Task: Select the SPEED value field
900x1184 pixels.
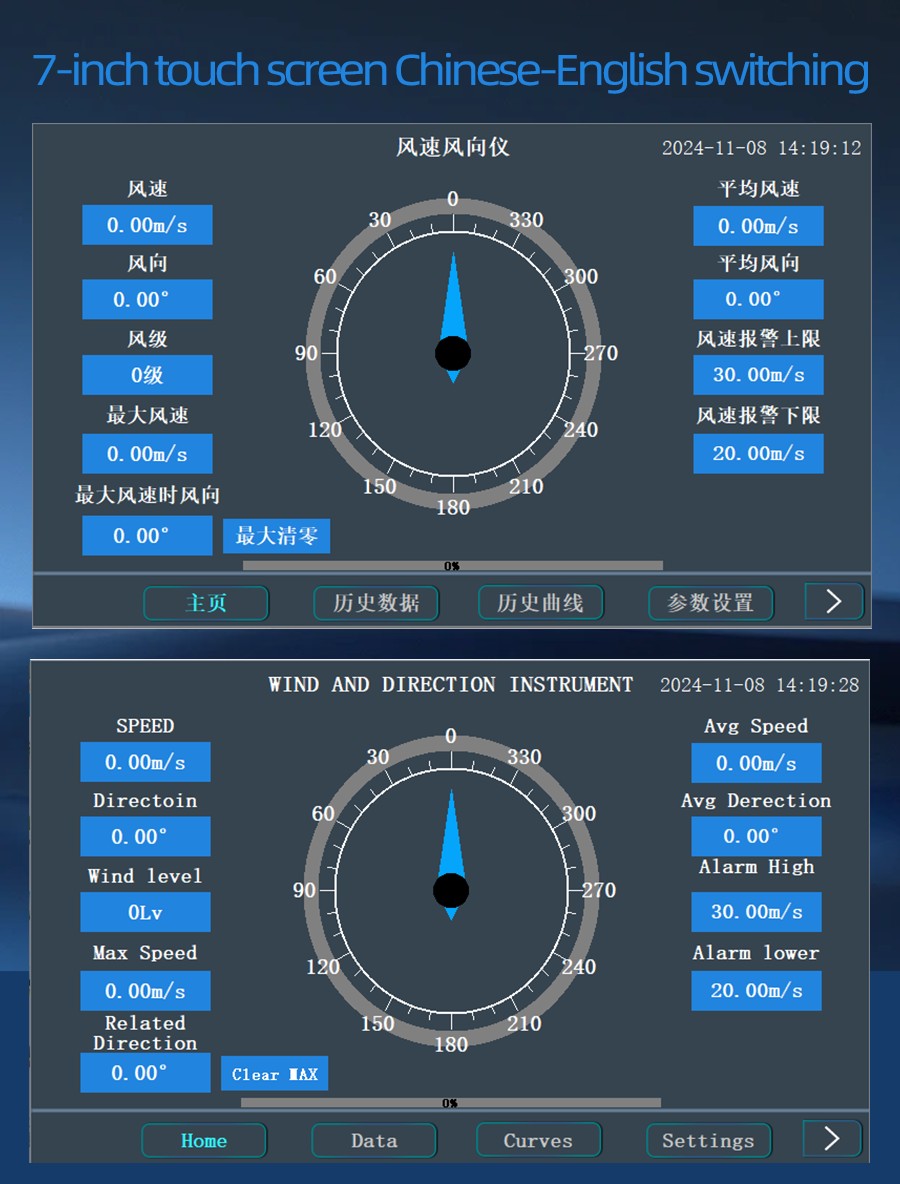Action: [145, 762]
